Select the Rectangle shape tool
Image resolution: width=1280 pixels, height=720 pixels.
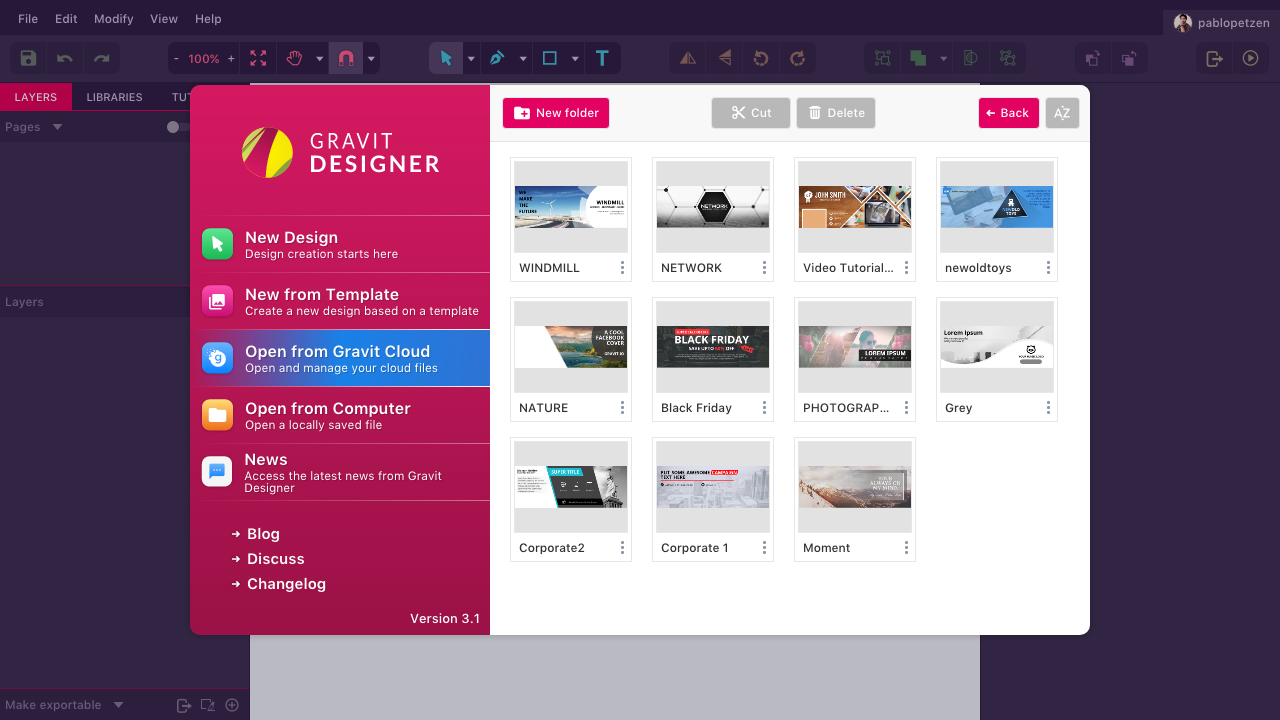[549, 59]
